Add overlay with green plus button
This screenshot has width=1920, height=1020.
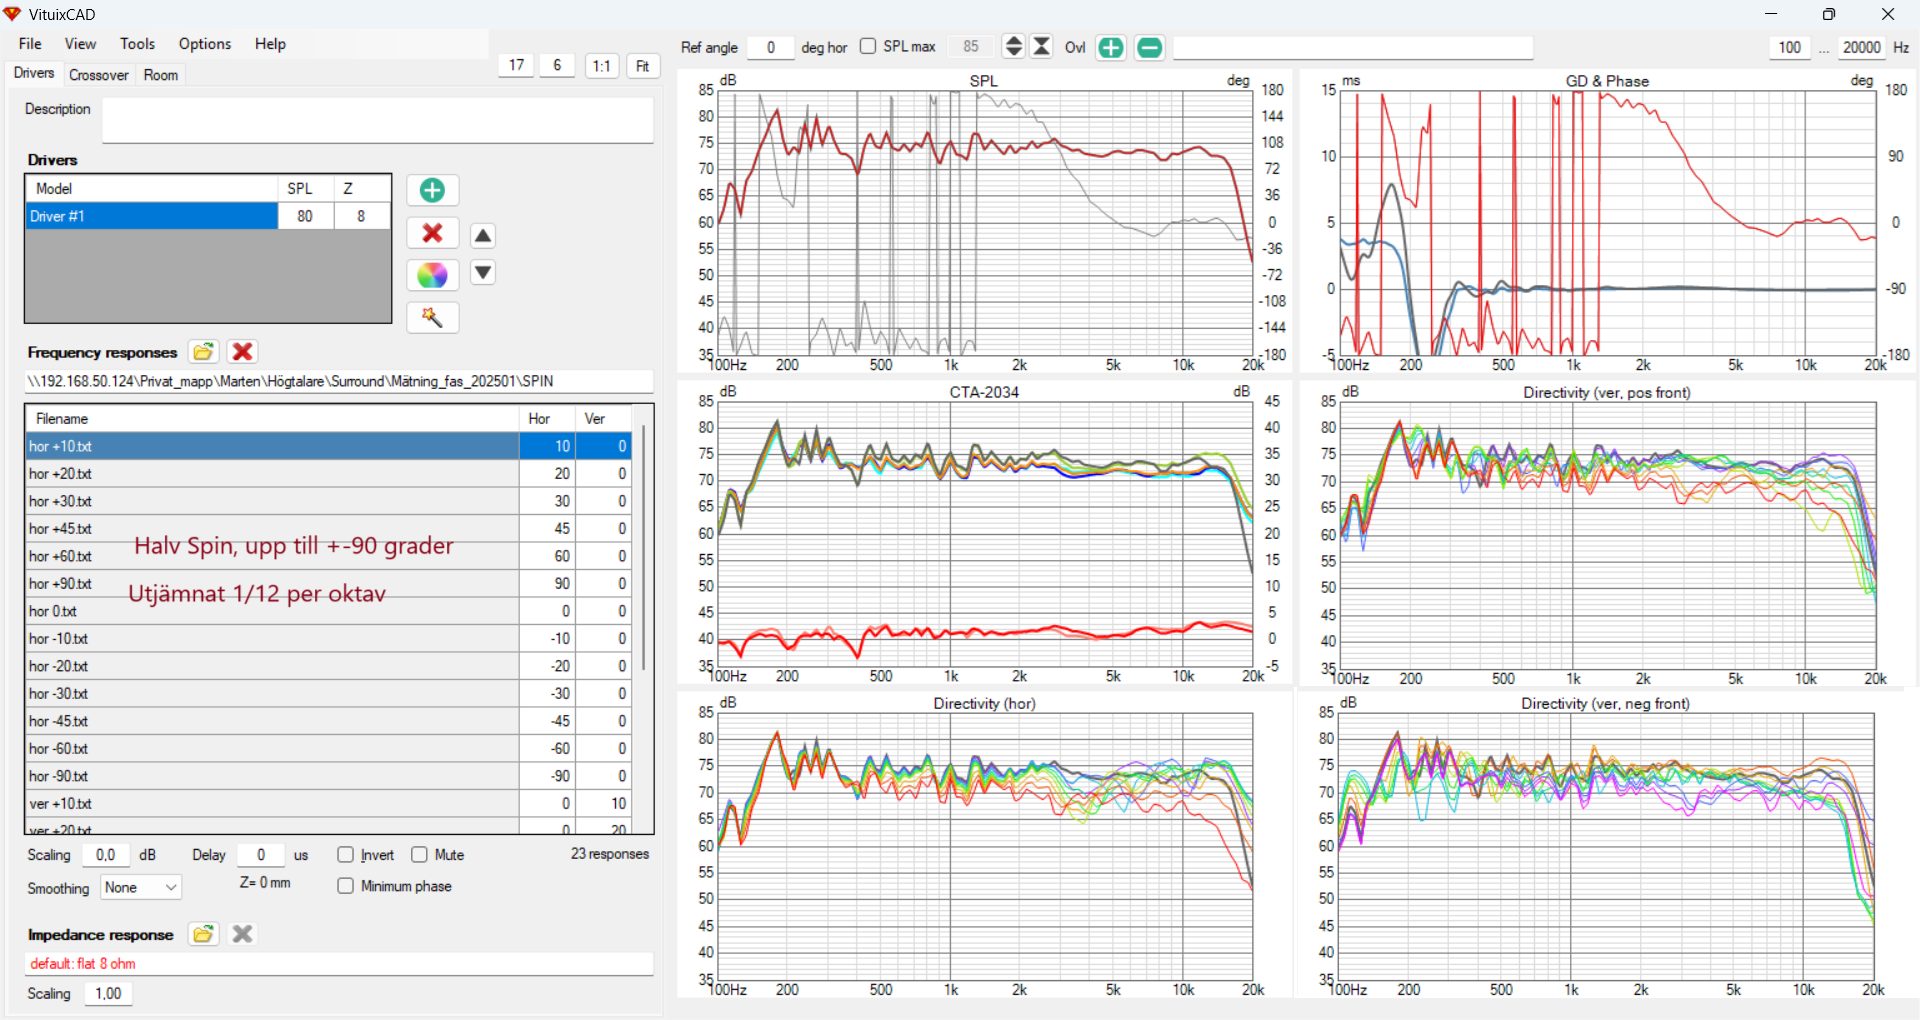pos(1111,47)
